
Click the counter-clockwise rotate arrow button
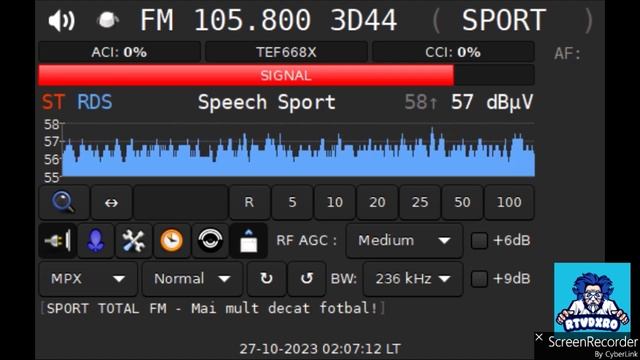pos(307,279)
